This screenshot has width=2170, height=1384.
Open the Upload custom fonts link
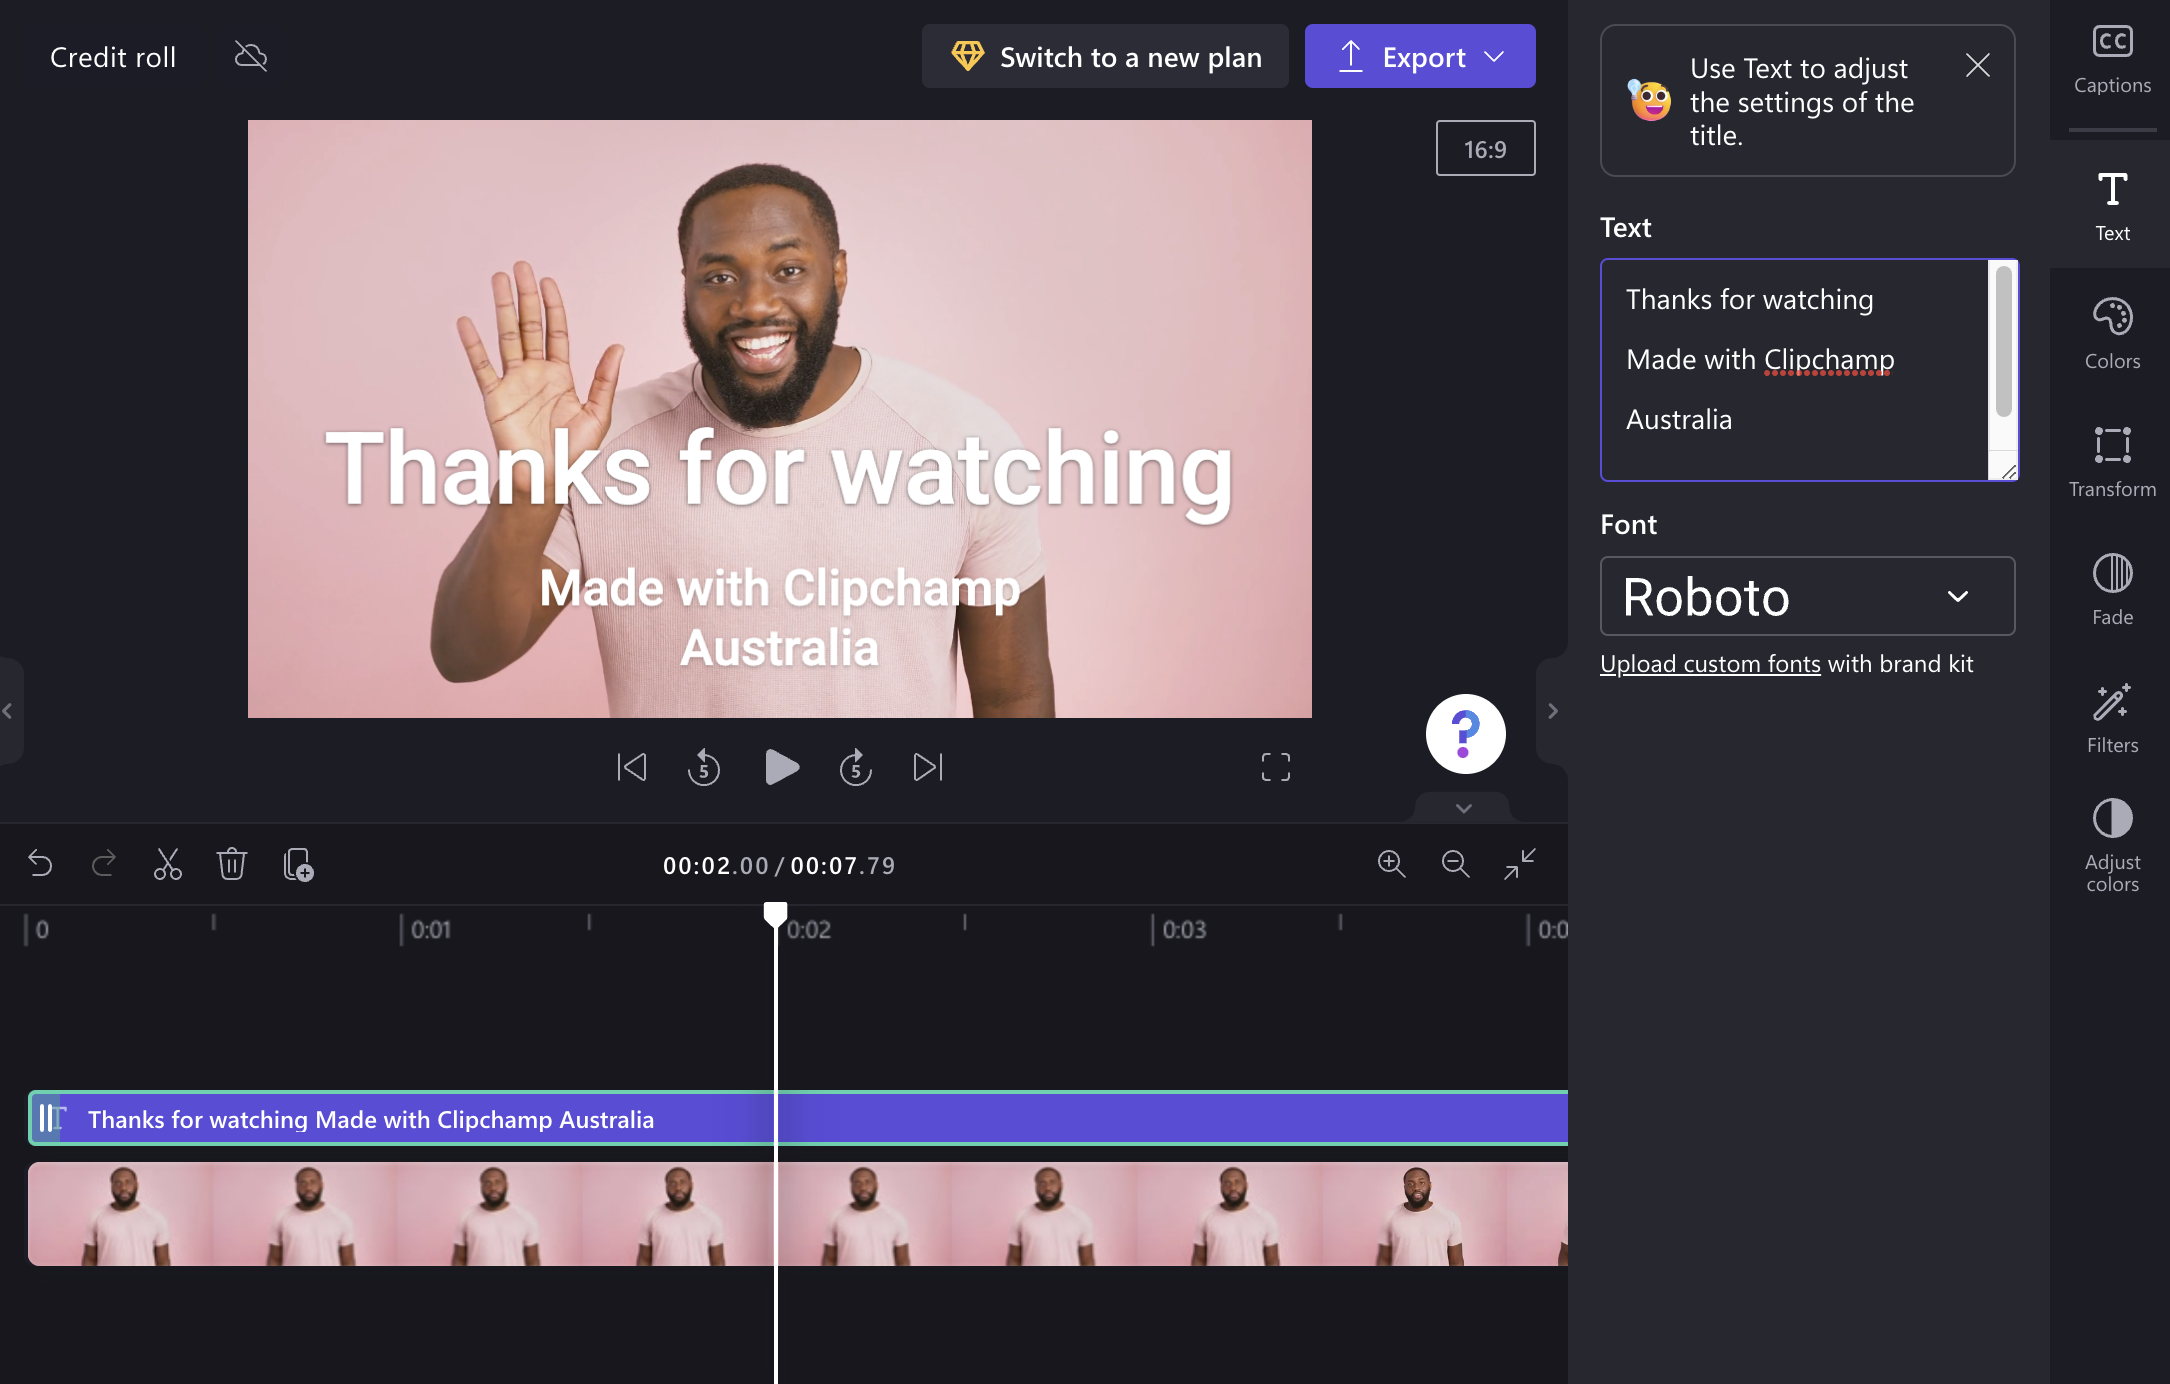[1710, 664]
